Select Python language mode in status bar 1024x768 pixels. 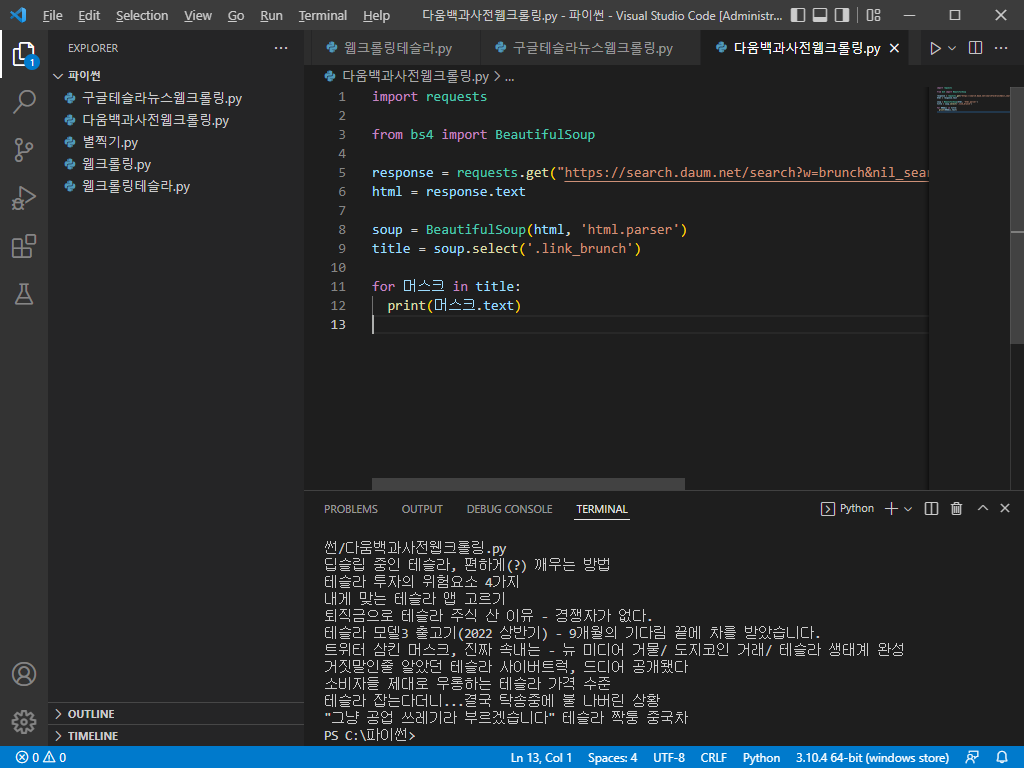pyautogui.click(x=761, y=758)
